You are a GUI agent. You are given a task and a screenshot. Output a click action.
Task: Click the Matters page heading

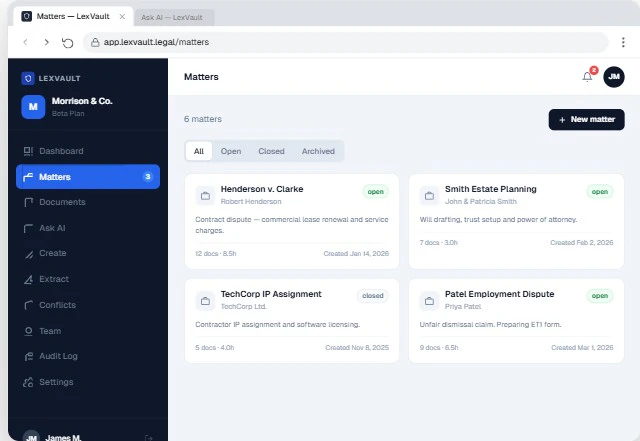(201, 77)
